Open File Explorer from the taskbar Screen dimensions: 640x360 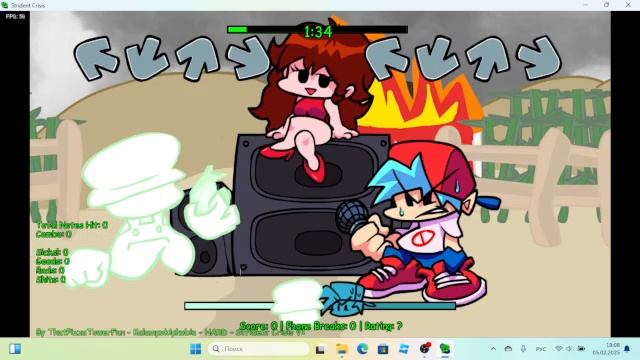click(x=342, y=349)
